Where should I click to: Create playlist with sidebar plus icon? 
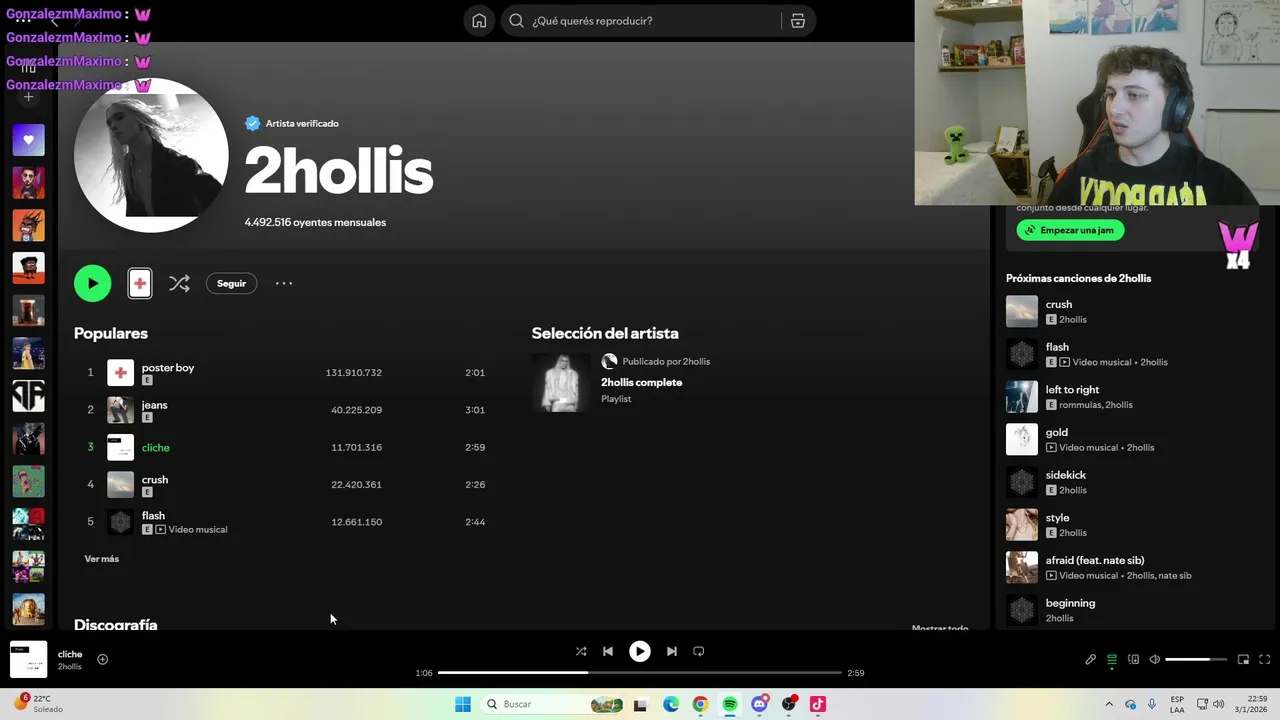(28, 97)
